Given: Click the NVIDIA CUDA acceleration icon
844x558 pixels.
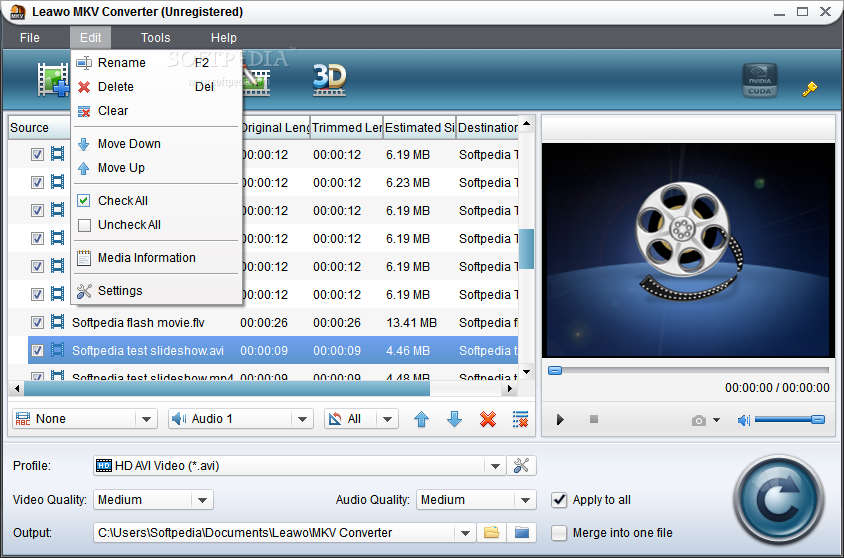Looking at the screenshot, I should click(x=759, y=80).
